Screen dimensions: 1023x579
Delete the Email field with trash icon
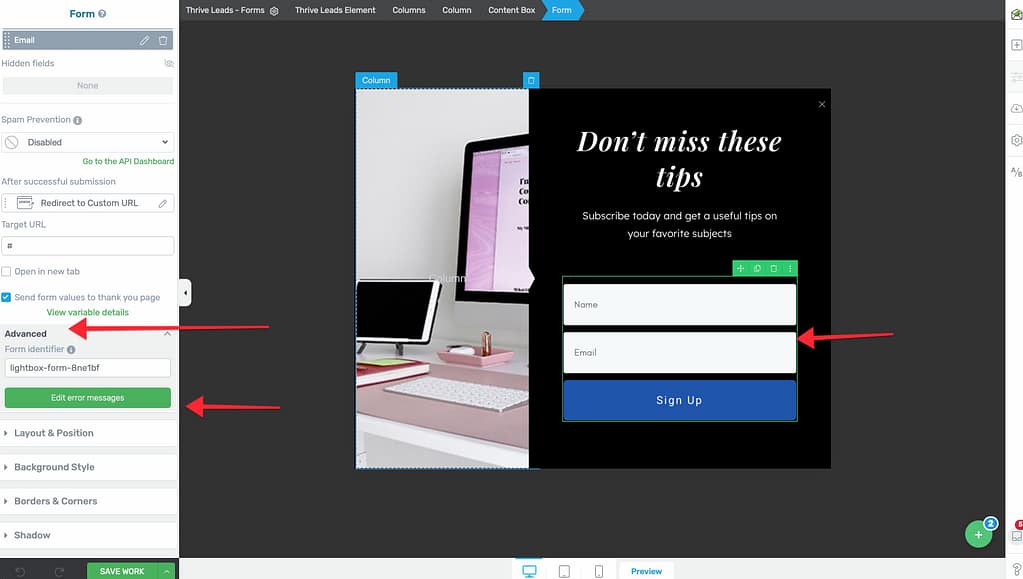pos(163,40)
